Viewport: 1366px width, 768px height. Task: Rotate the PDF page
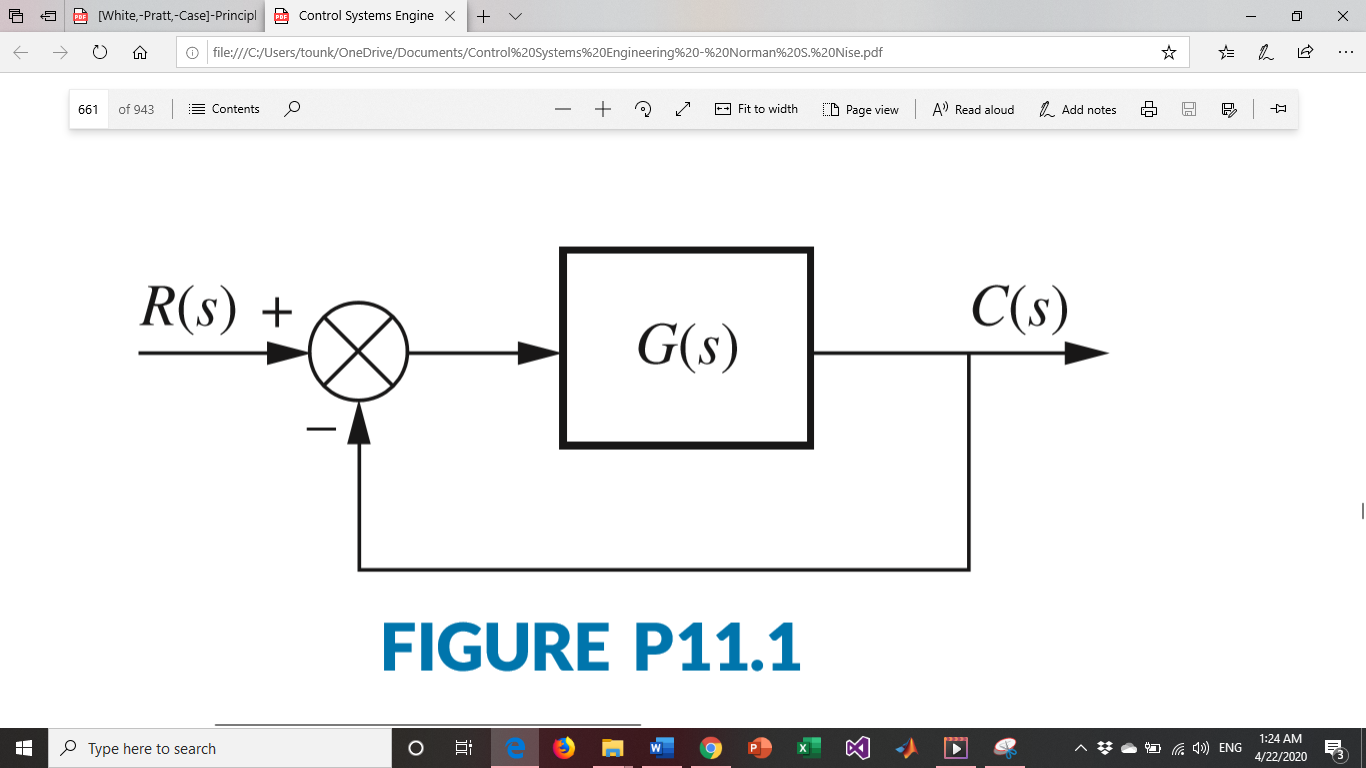(x=643, y=109)
